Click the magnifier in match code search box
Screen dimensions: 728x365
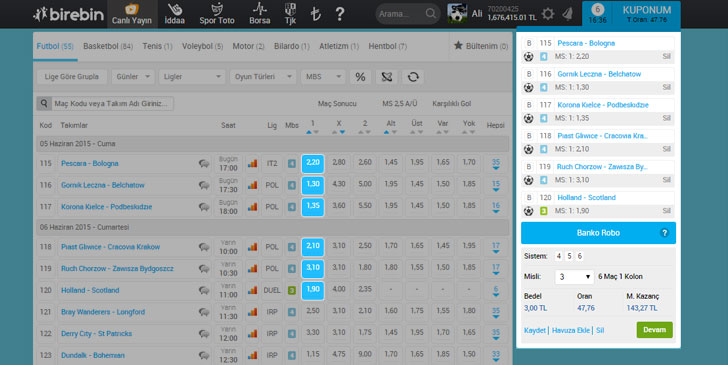click(44, 104)
